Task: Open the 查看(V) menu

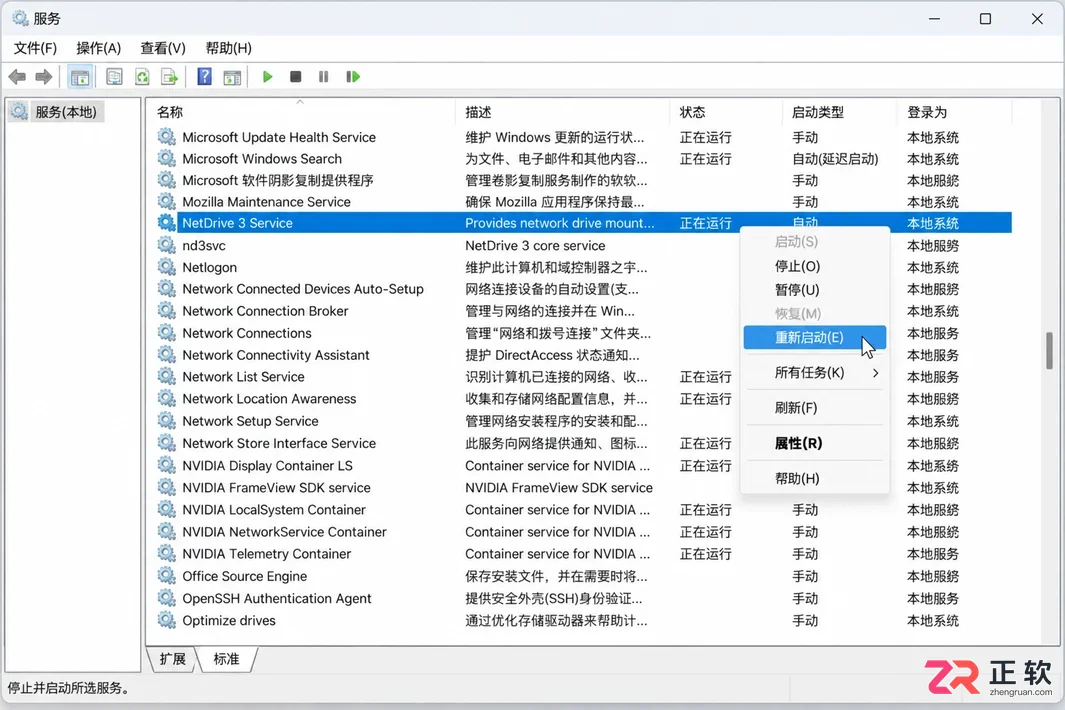Action: pyautogui.click(x=163, y=48)
